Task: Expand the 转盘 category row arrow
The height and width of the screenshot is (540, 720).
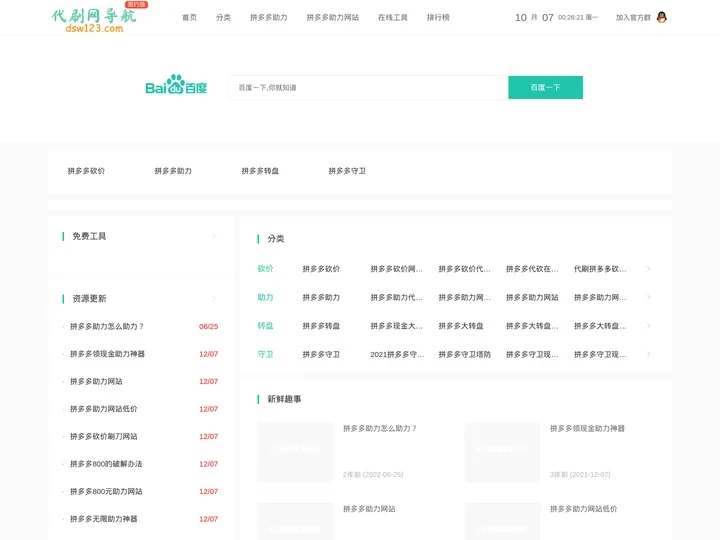Action: (x=648, y=326)
